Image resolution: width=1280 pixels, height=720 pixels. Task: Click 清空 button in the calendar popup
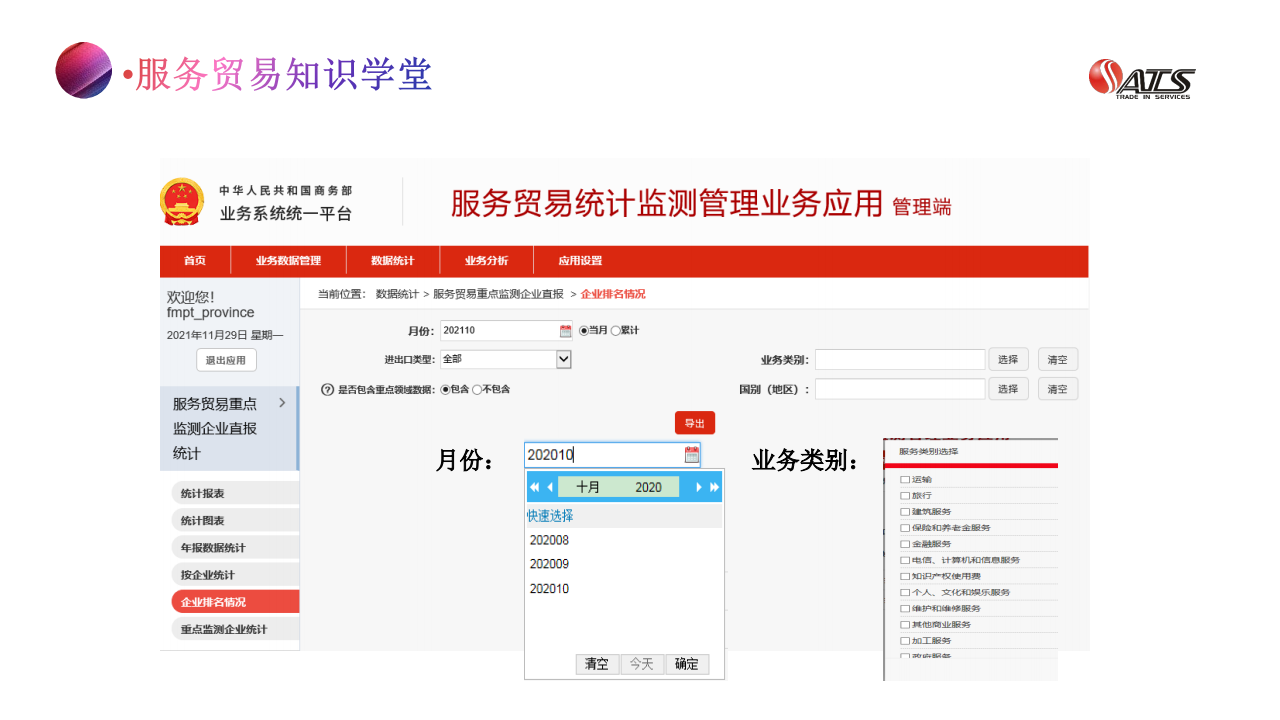597,664
